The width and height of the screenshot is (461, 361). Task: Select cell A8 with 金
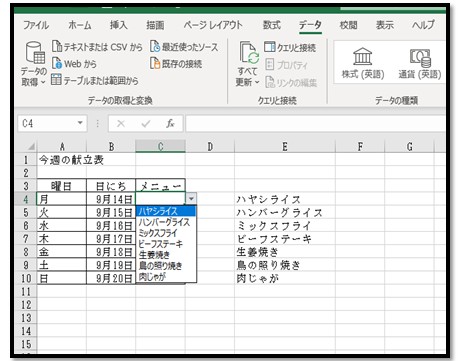click(x=62, y=252)
